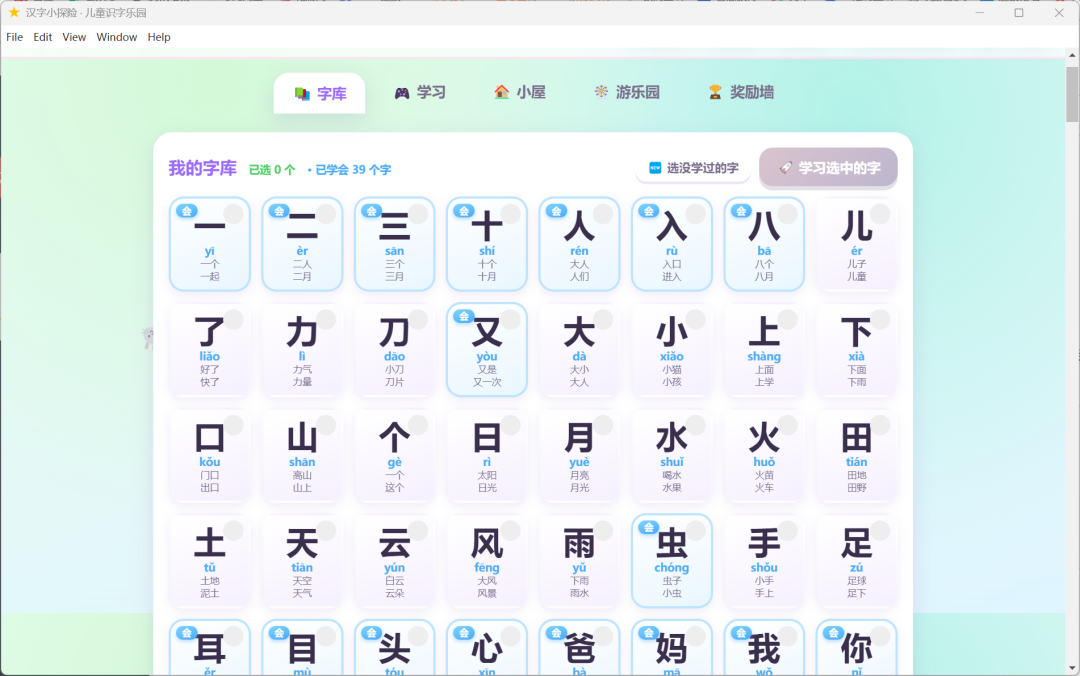Viewport: 1080px width, 676px height.
Task: Click the 会 badge on the 八 card
Action: (x=740, y=211)
